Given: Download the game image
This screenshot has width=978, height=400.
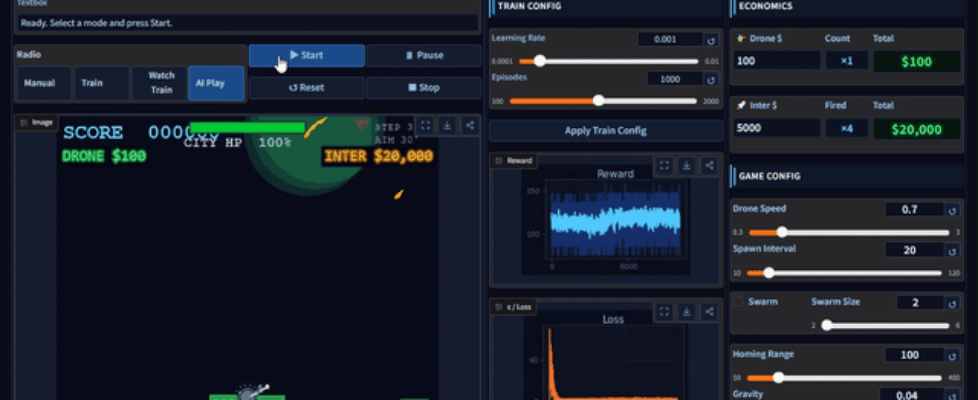Looking at the screenshot, I should click(446, 126).
